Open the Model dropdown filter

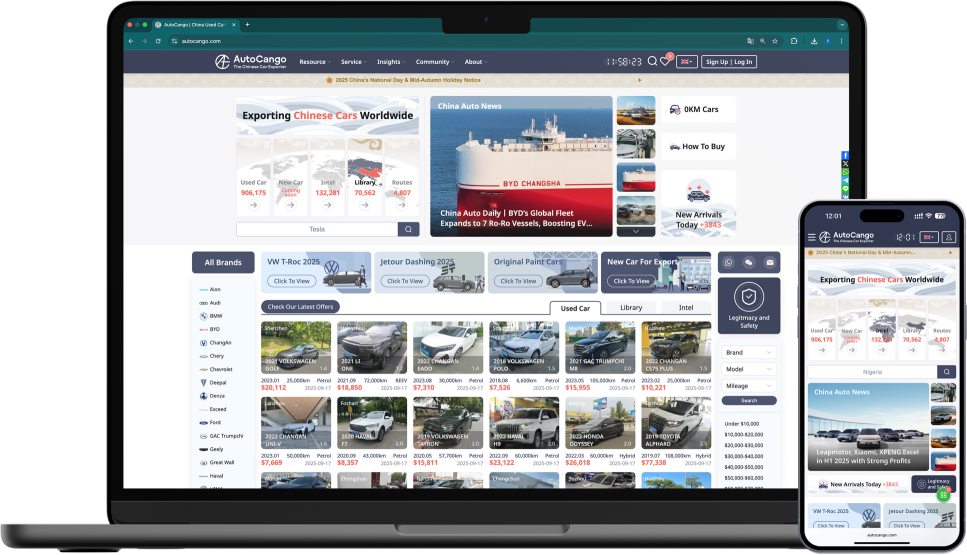[x=749, y=369]
